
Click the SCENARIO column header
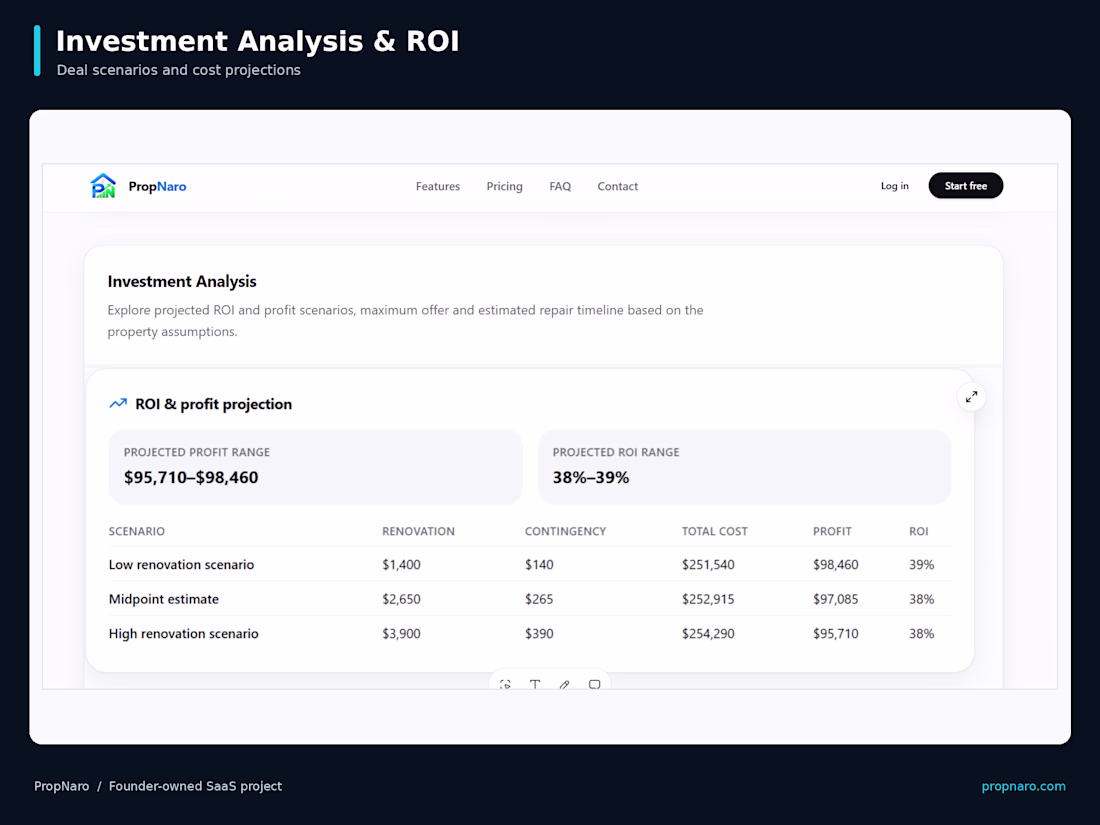(137, 531)
